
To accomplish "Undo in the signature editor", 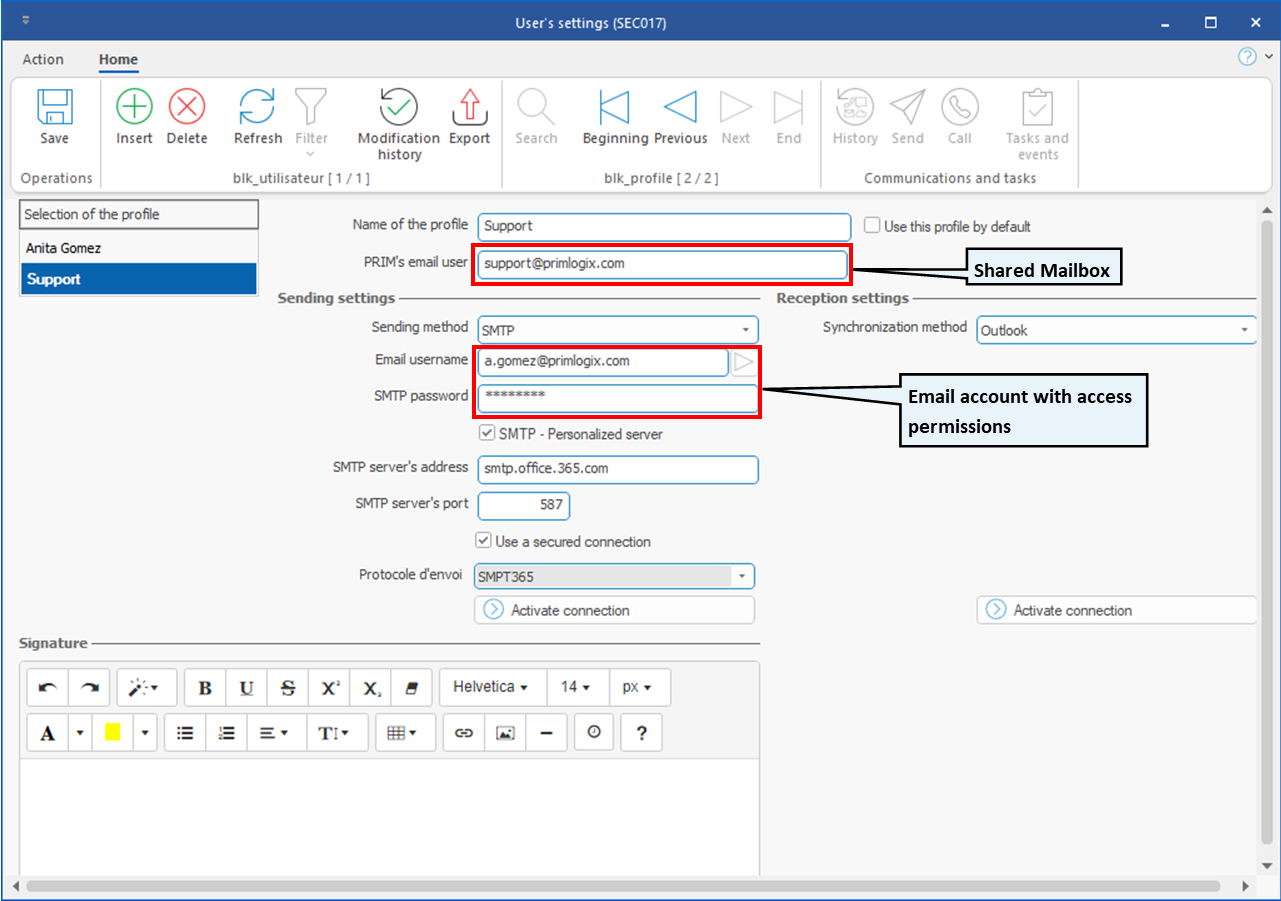I will [47, 688].
